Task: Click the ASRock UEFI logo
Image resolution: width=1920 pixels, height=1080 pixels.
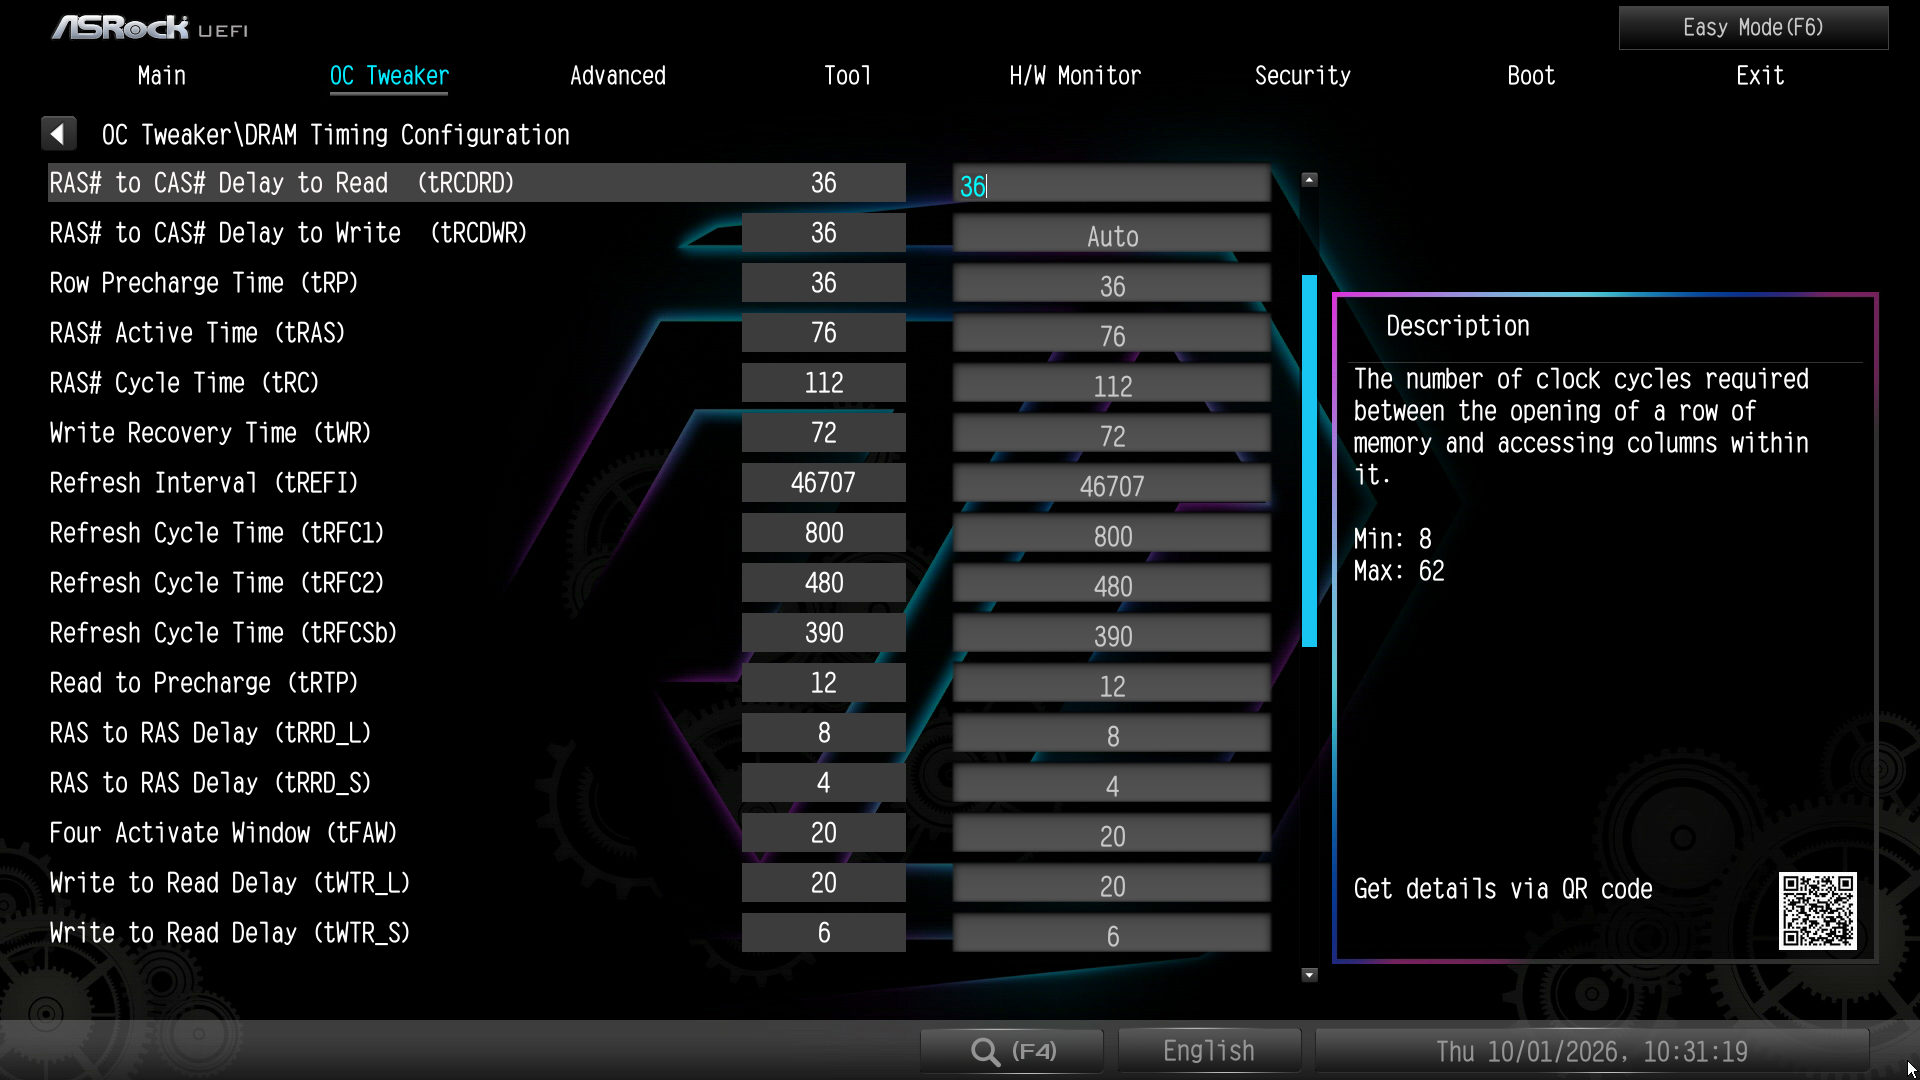Action: (150, 27)
